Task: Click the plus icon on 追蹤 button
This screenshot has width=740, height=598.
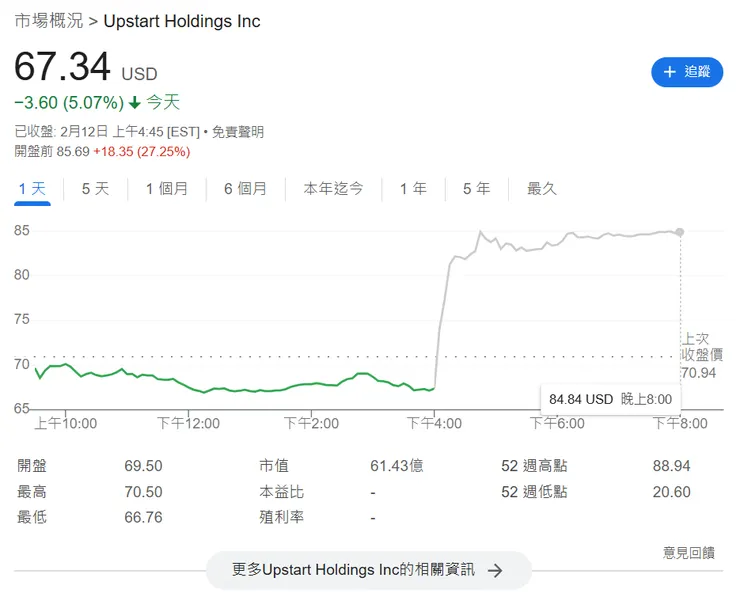Action: point(670,72)
